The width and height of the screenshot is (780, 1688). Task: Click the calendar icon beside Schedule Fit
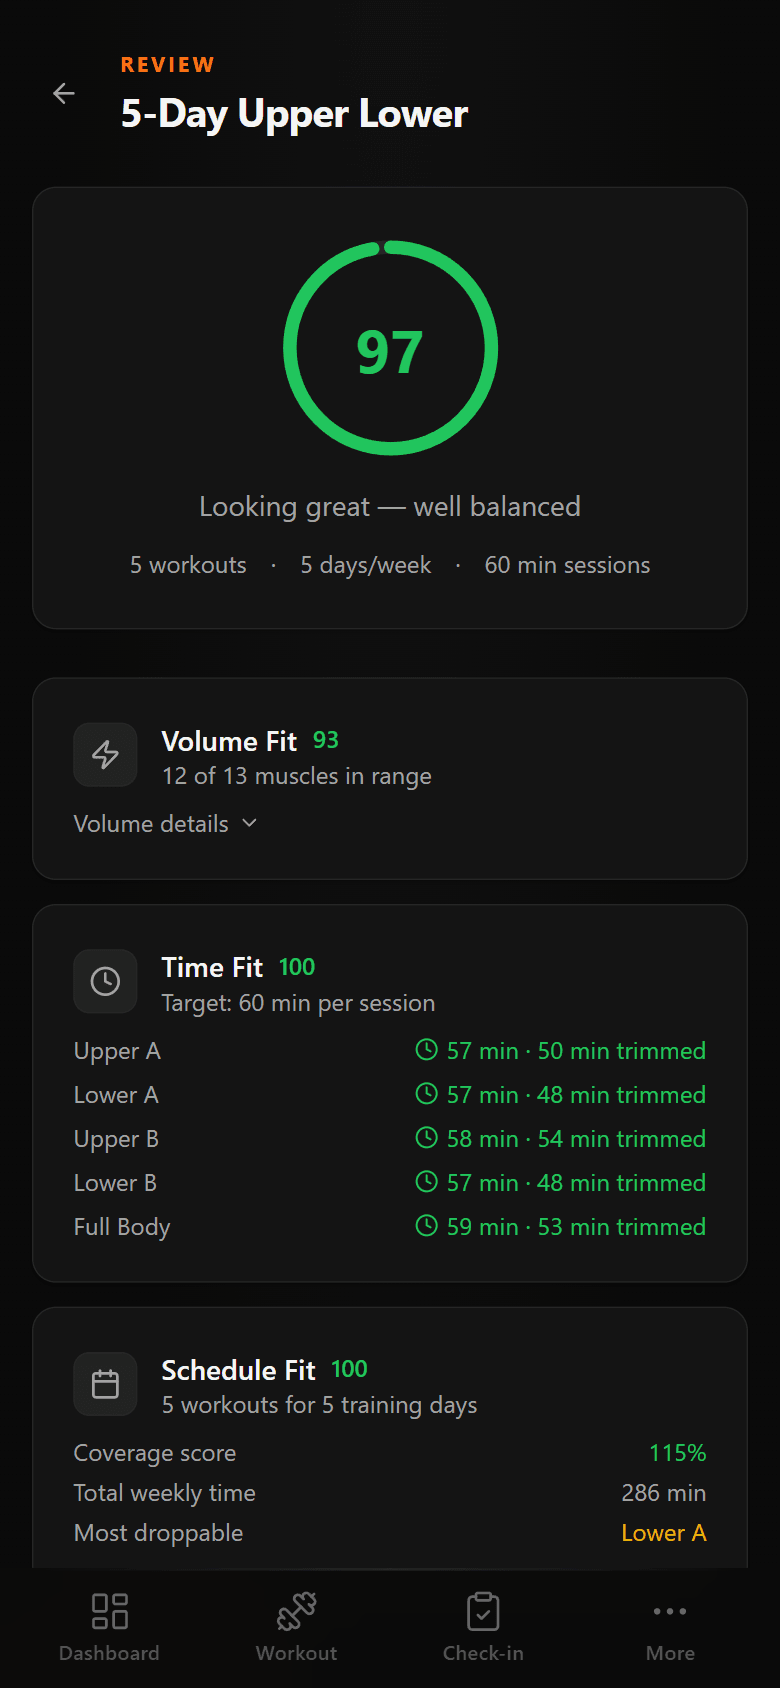pyautogui.click(x=105, y=1384)
